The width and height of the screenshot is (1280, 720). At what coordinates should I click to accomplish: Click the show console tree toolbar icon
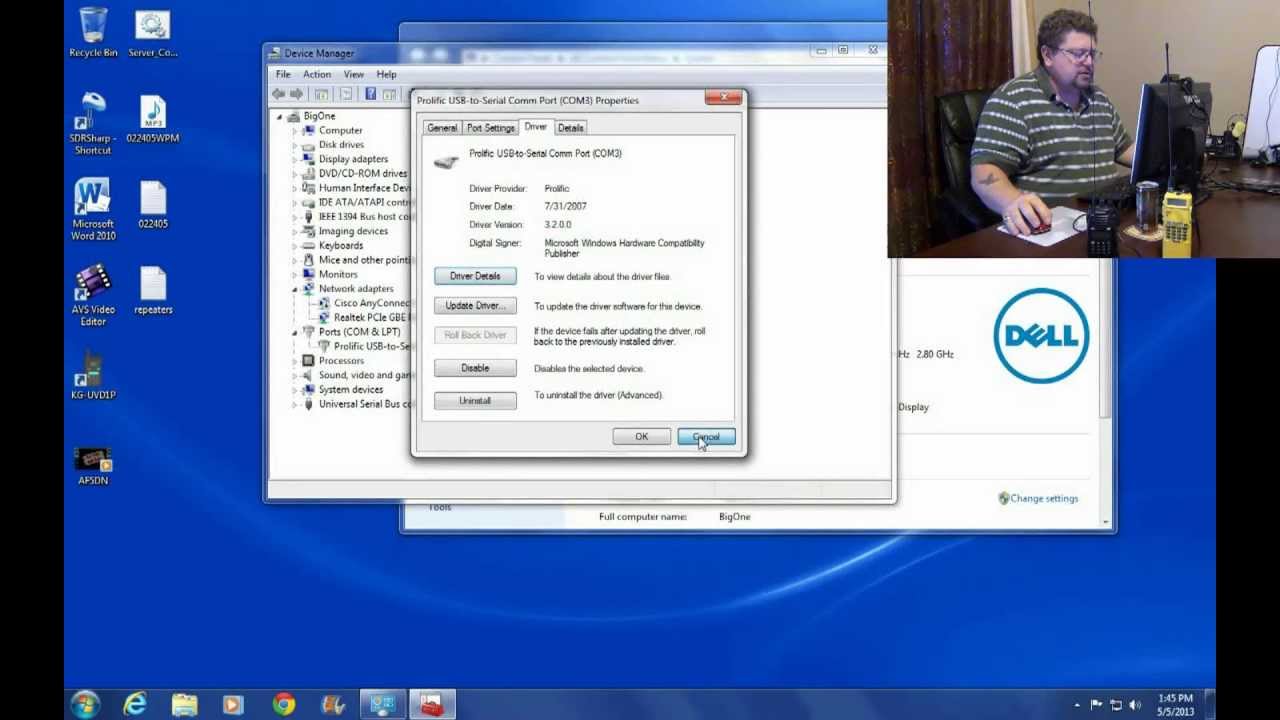[x=321, y=94]
